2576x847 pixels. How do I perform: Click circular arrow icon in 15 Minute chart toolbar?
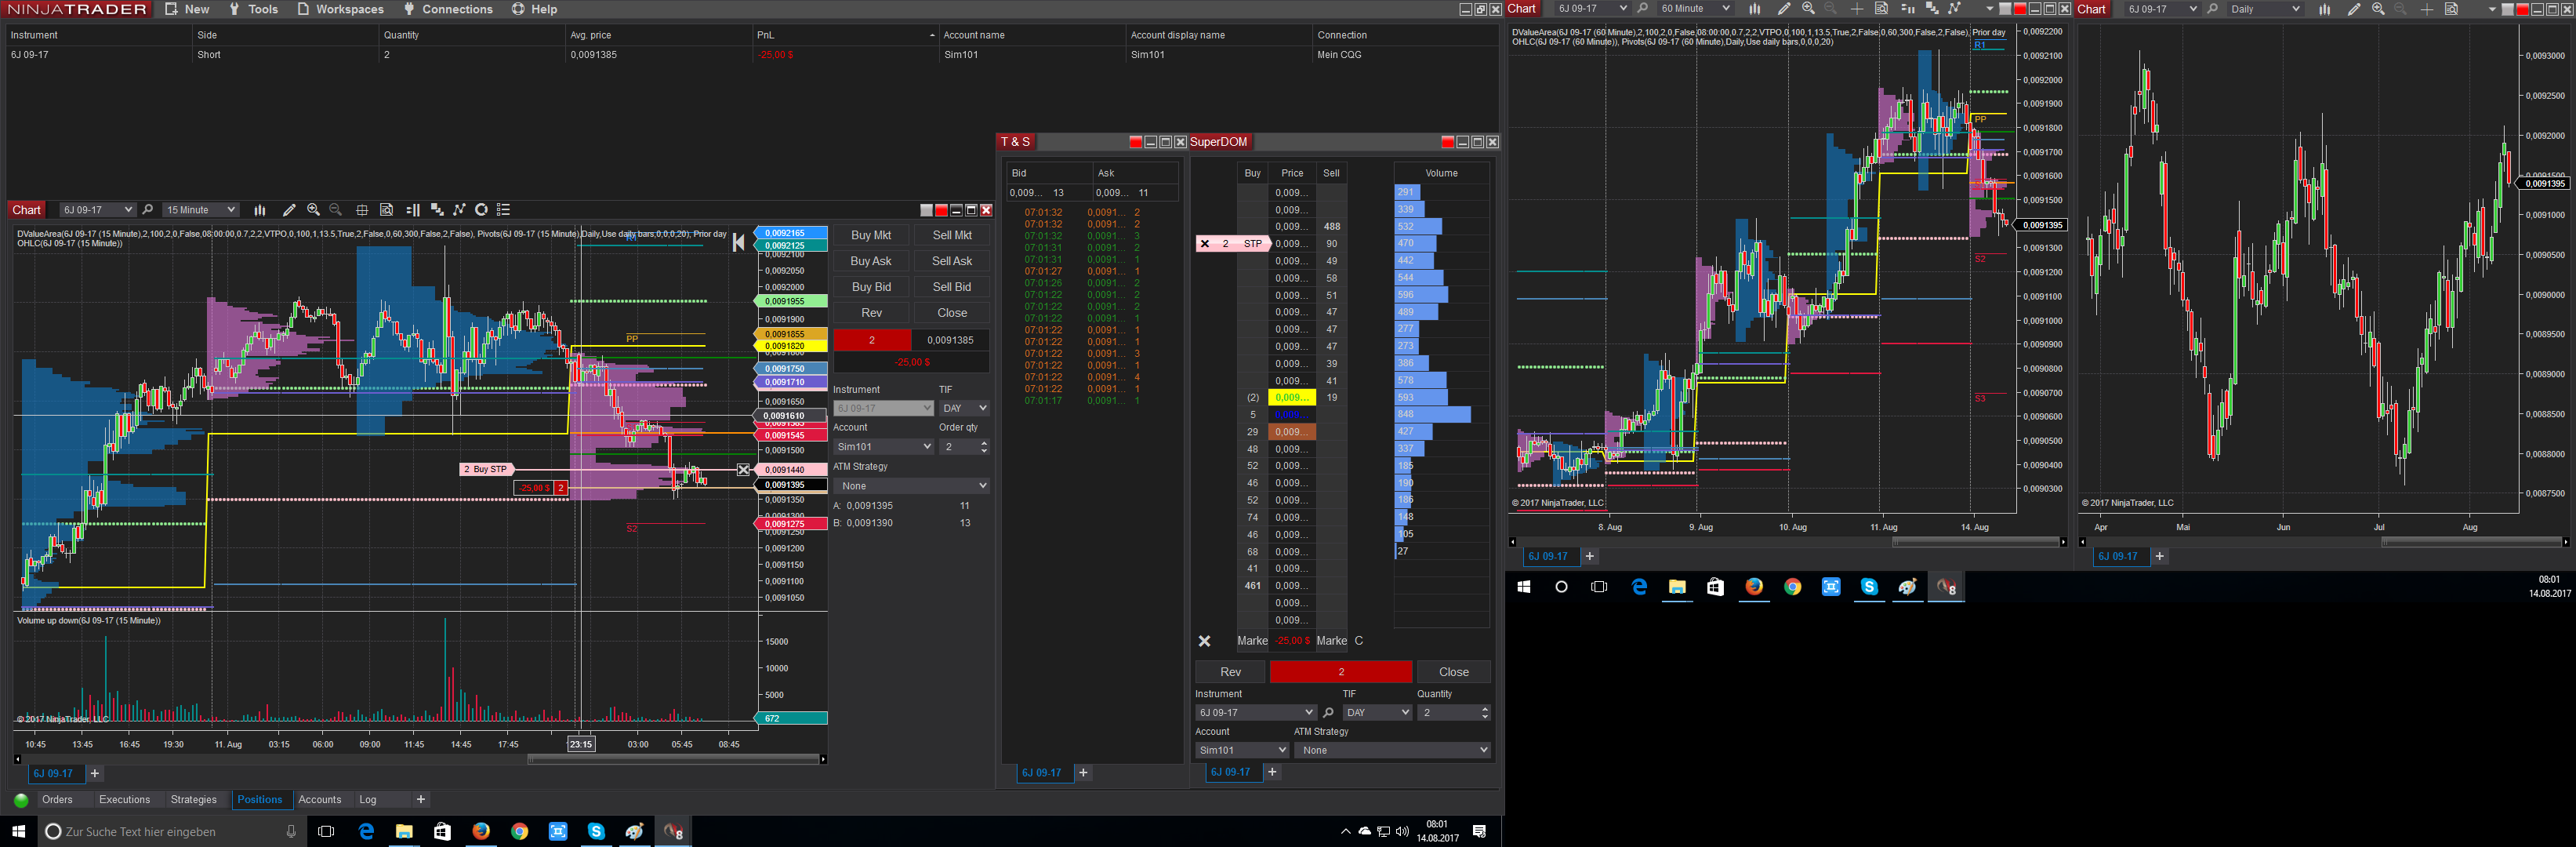tap(481, 210)
